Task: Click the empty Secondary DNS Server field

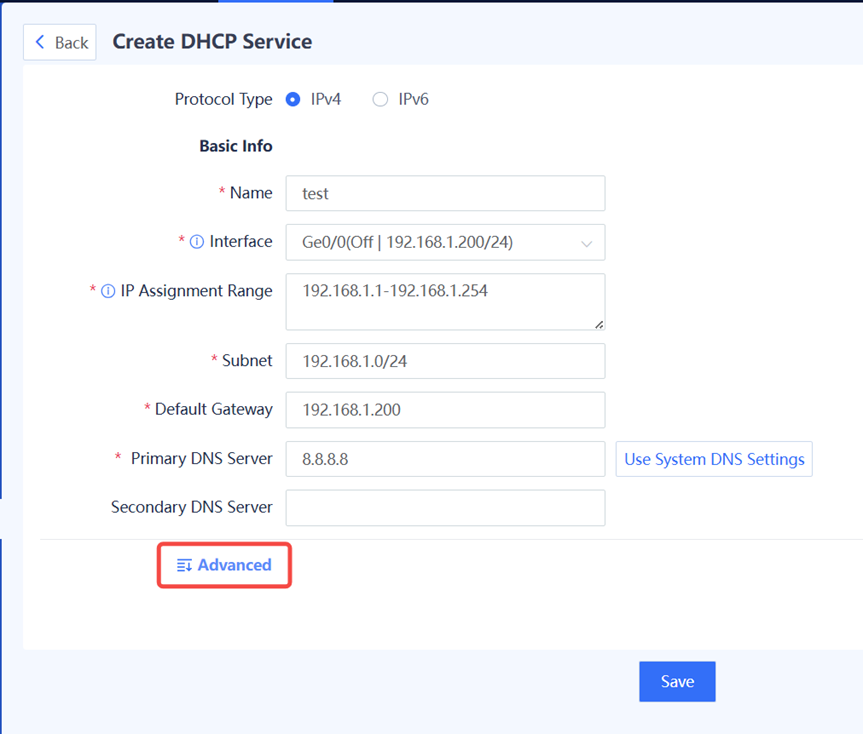Action: pyautogui.click(x=445, y=507)
